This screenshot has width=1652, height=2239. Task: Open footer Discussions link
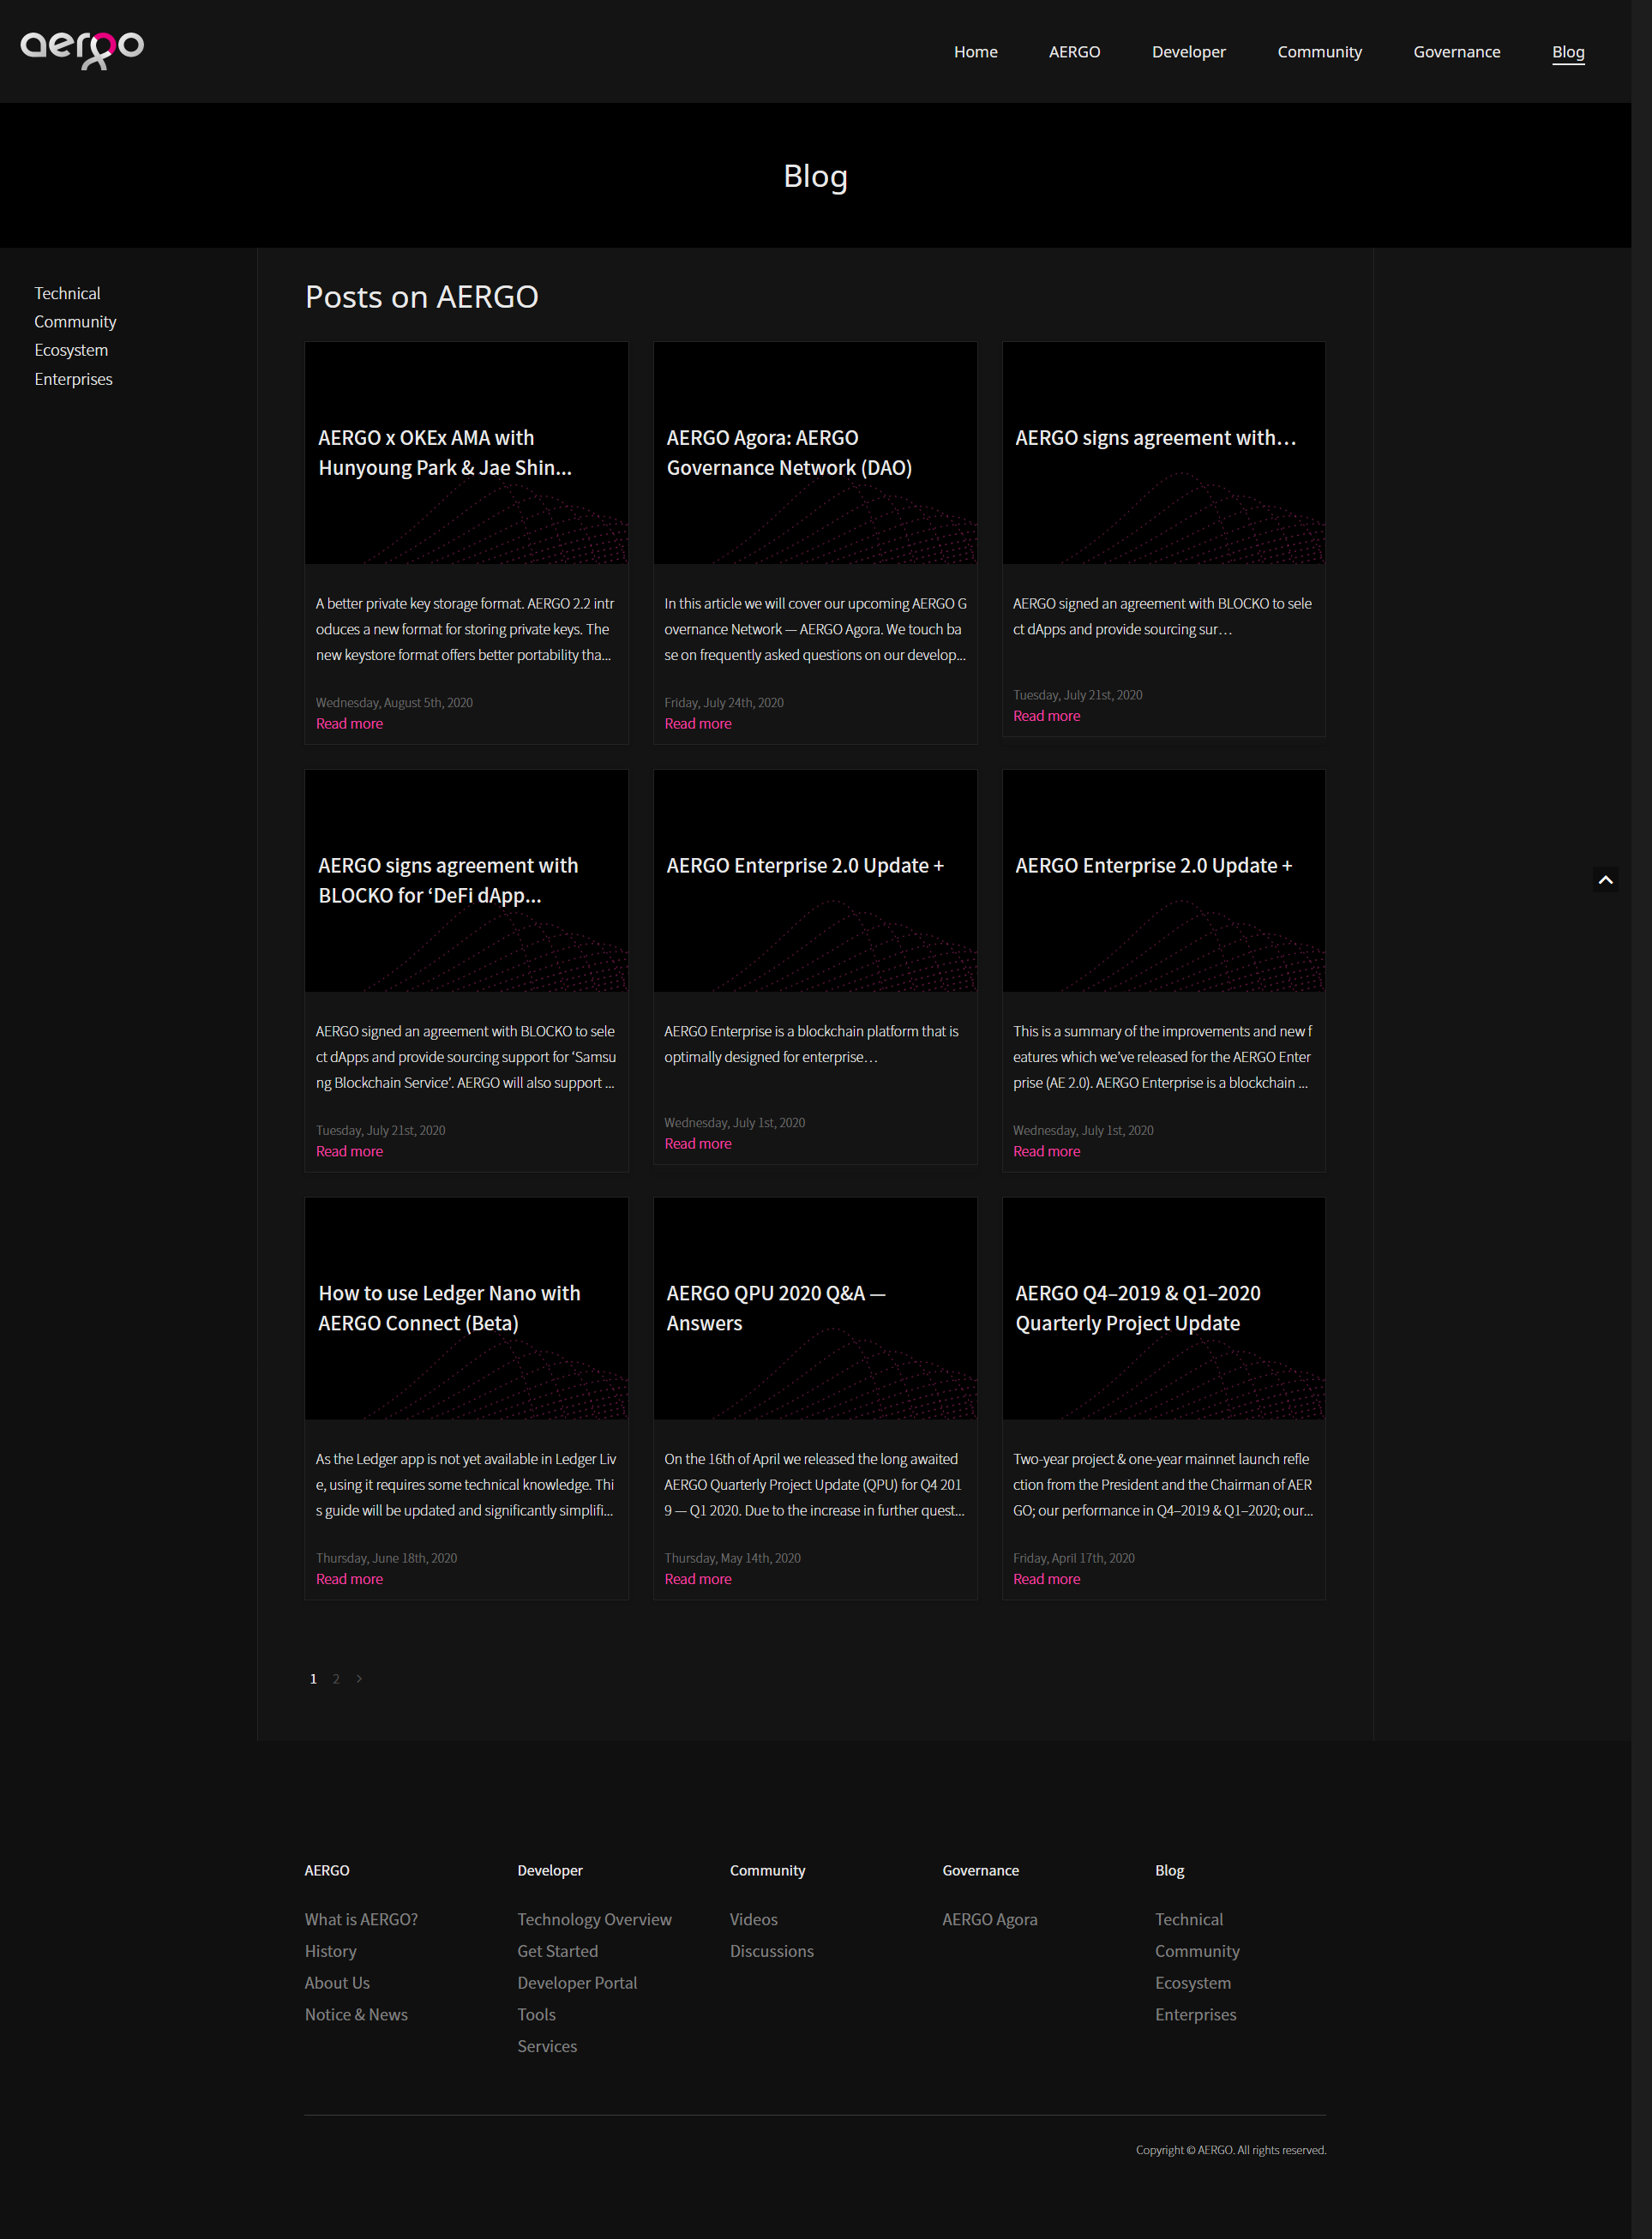coord(771,1951)
